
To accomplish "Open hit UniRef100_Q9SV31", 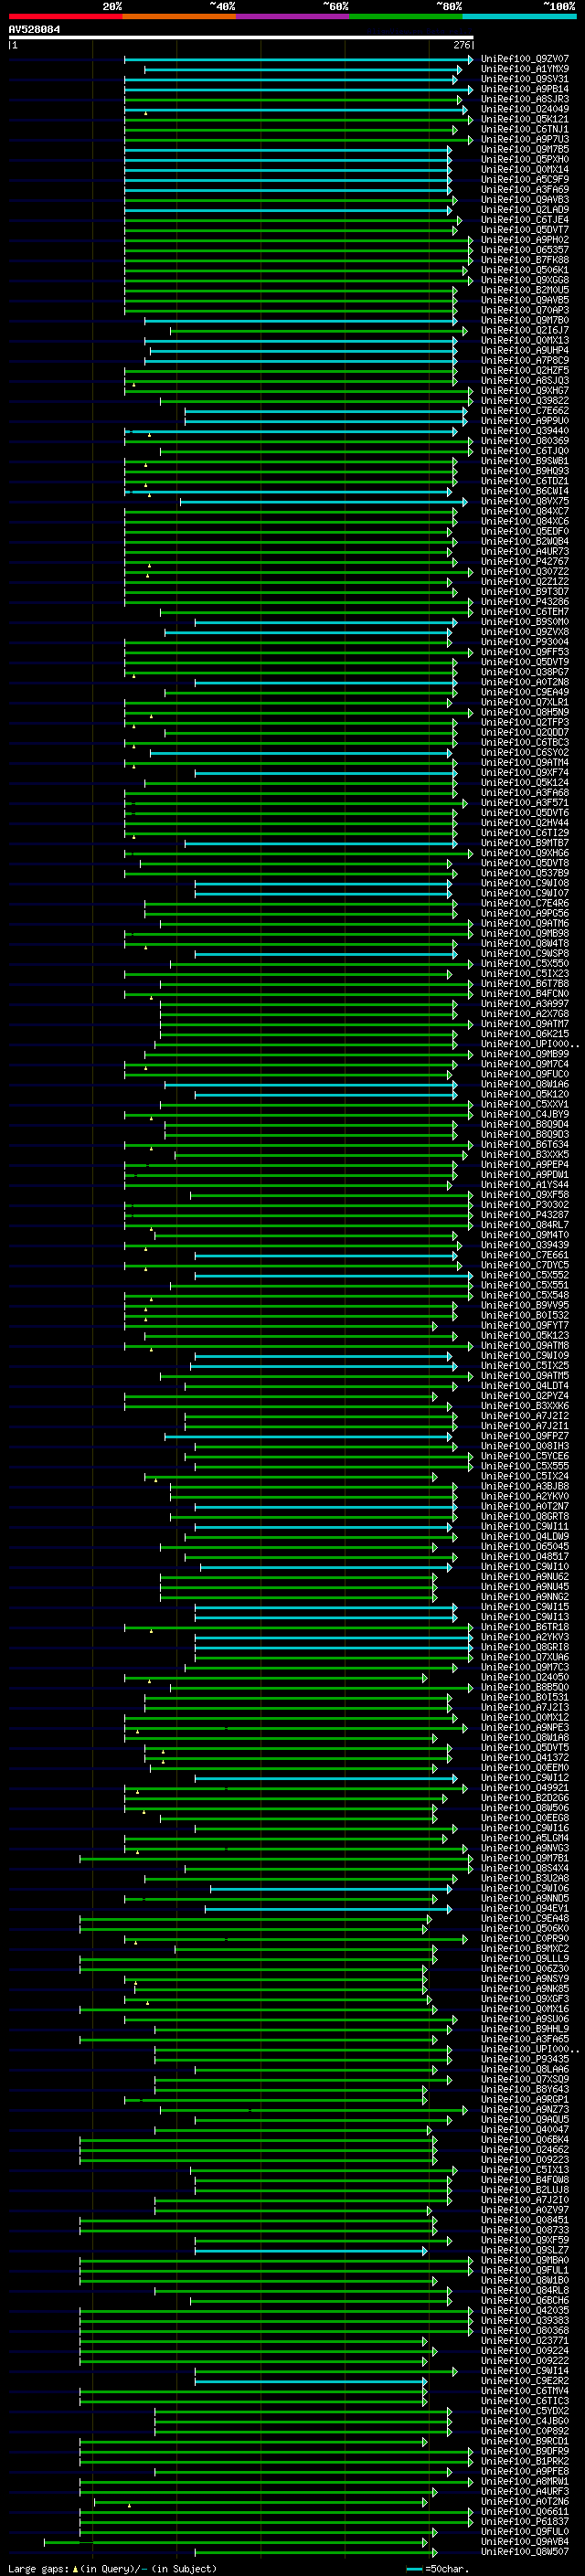I will click(x=525, y=79).
